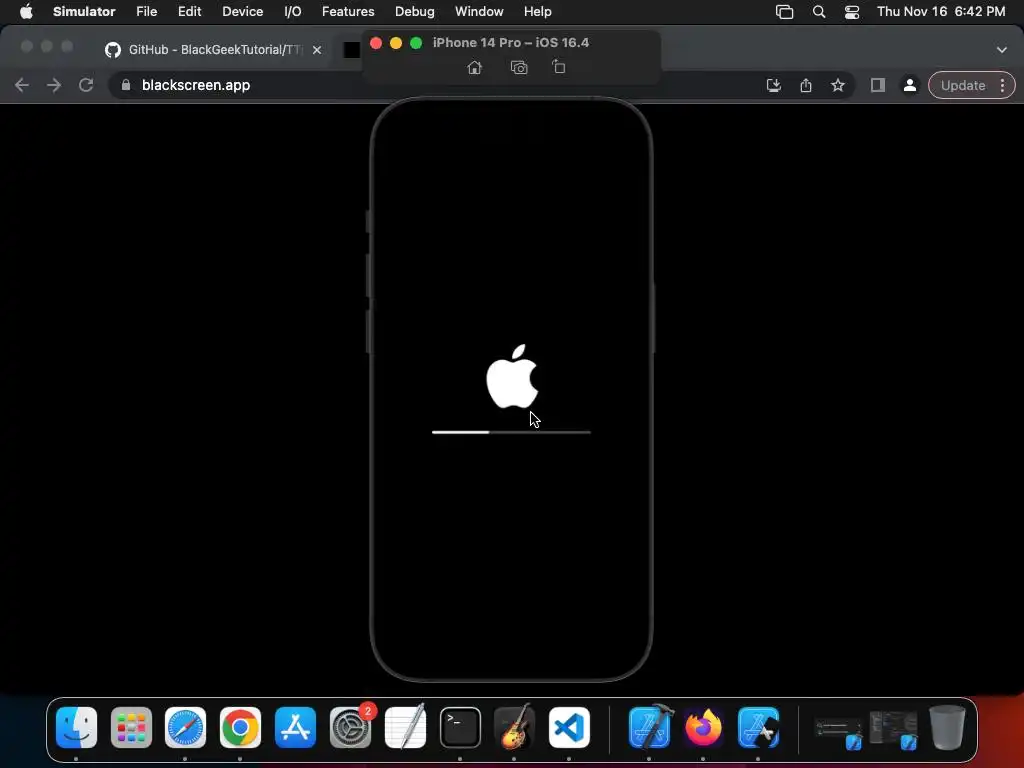
Task: Click the Stage Manager menu bar icon
Action: tap(784, 12)
